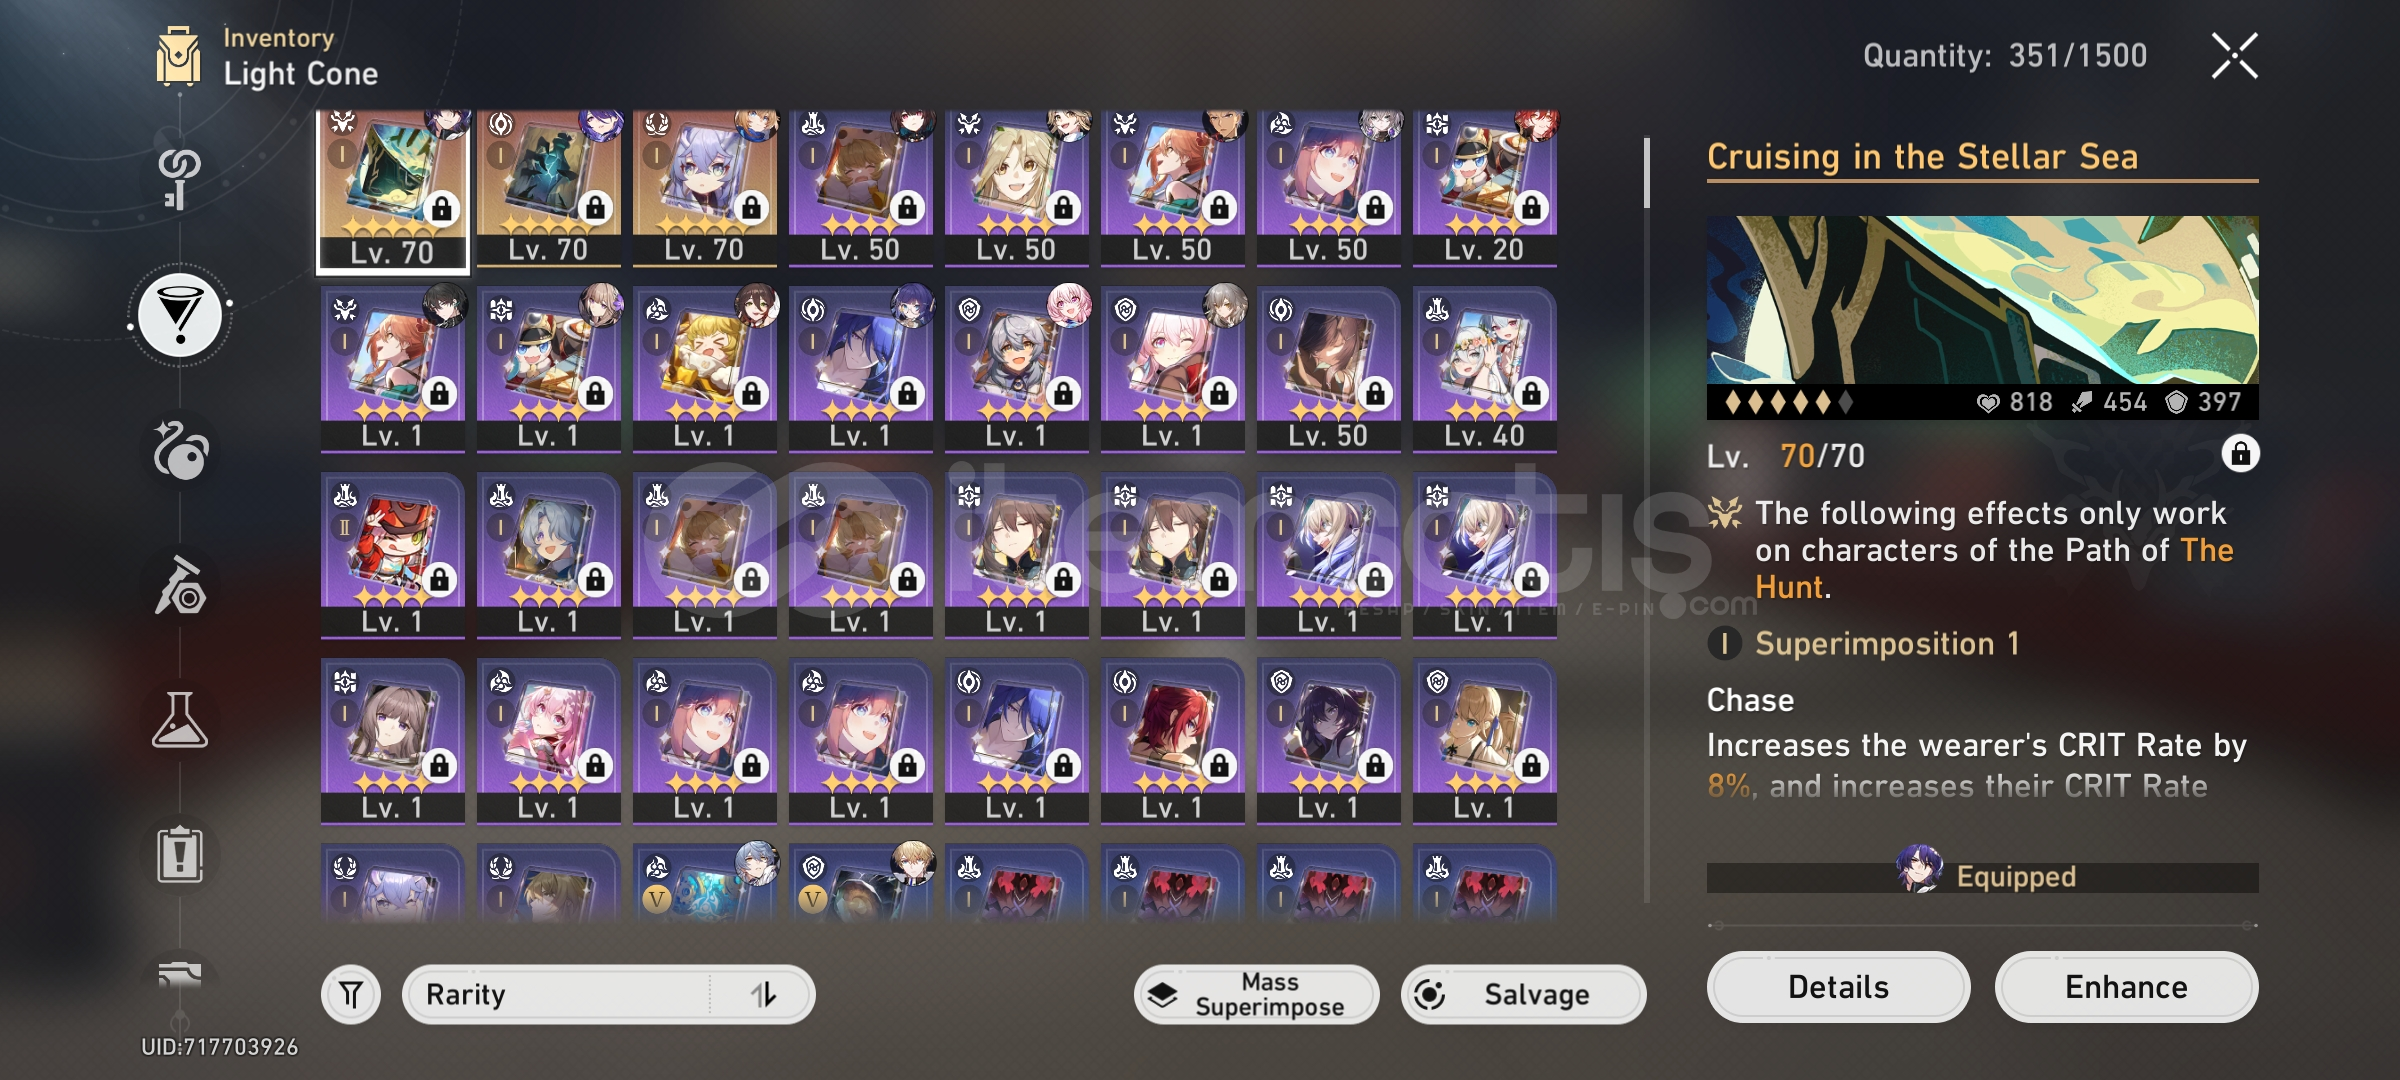Open the consumables flask sidebar tab
Viewport: 2400px width, 1080px height.
(x=180, y=720)
